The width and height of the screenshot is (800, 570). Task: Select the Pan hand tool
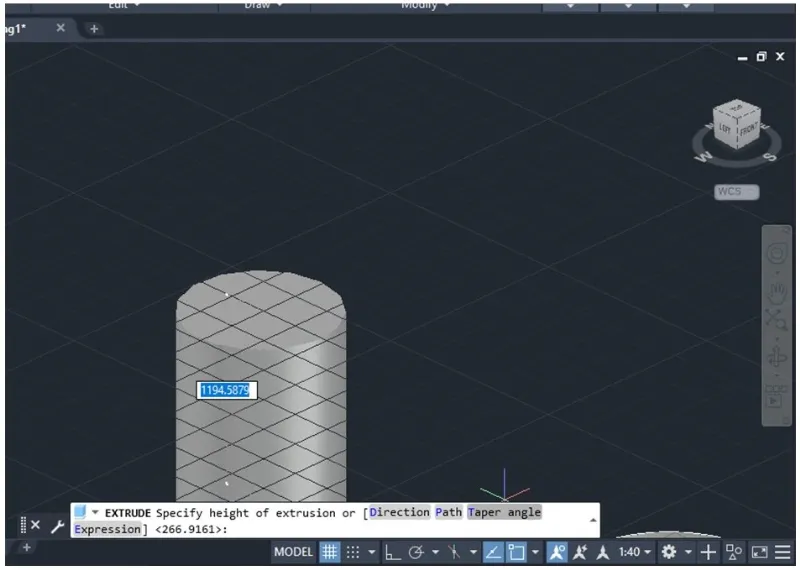[x=777, y=291]
